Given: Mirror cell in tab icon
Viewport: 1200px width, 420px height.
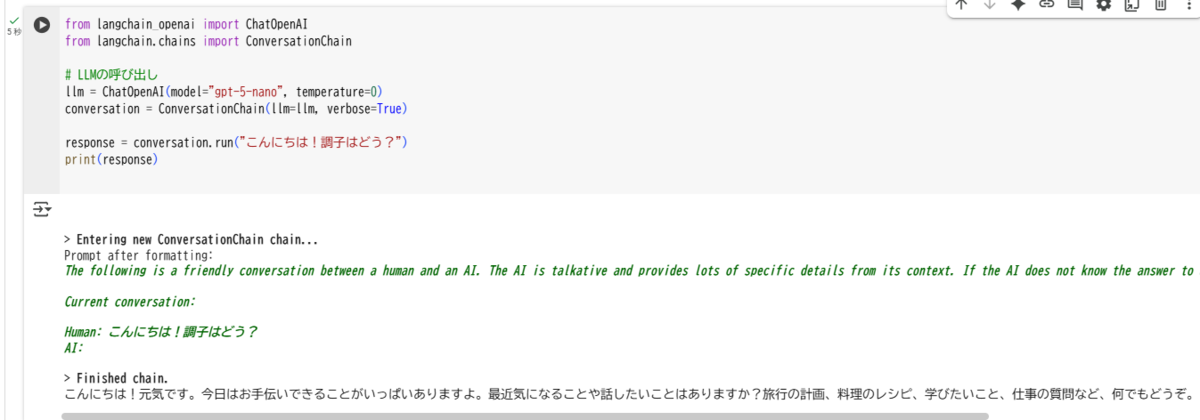Looking at the screenshot, I should [x=1132, y=4].
